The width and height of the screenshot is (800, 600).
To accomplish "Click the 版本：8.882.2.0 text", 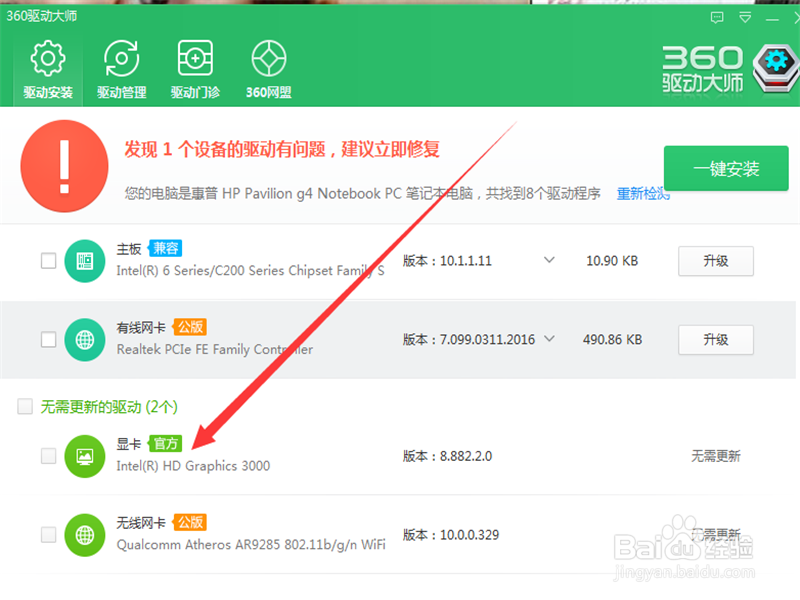I will (447, 456).
